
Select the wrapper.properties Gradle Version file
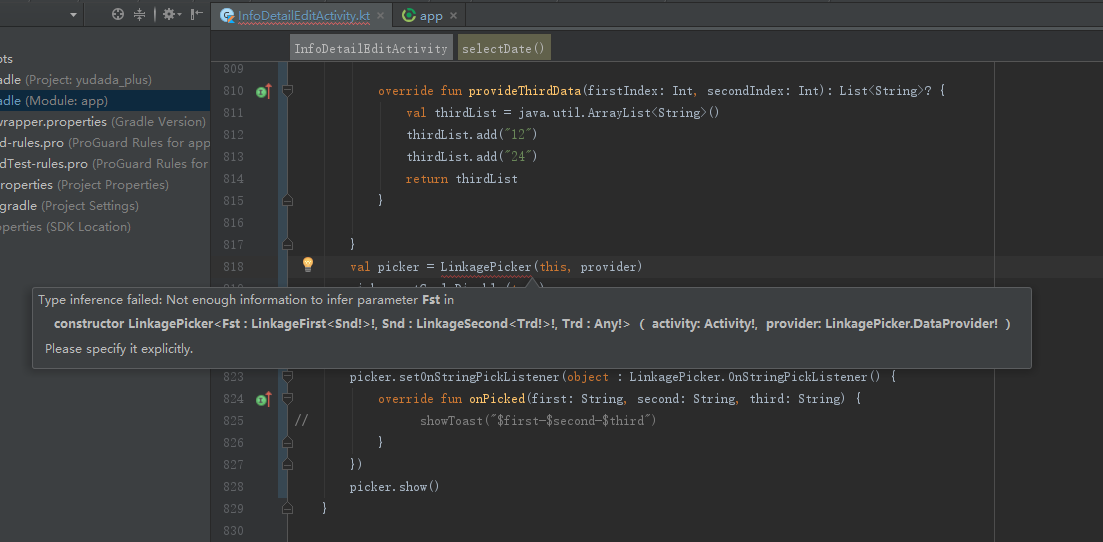click(x=105, y=122)
